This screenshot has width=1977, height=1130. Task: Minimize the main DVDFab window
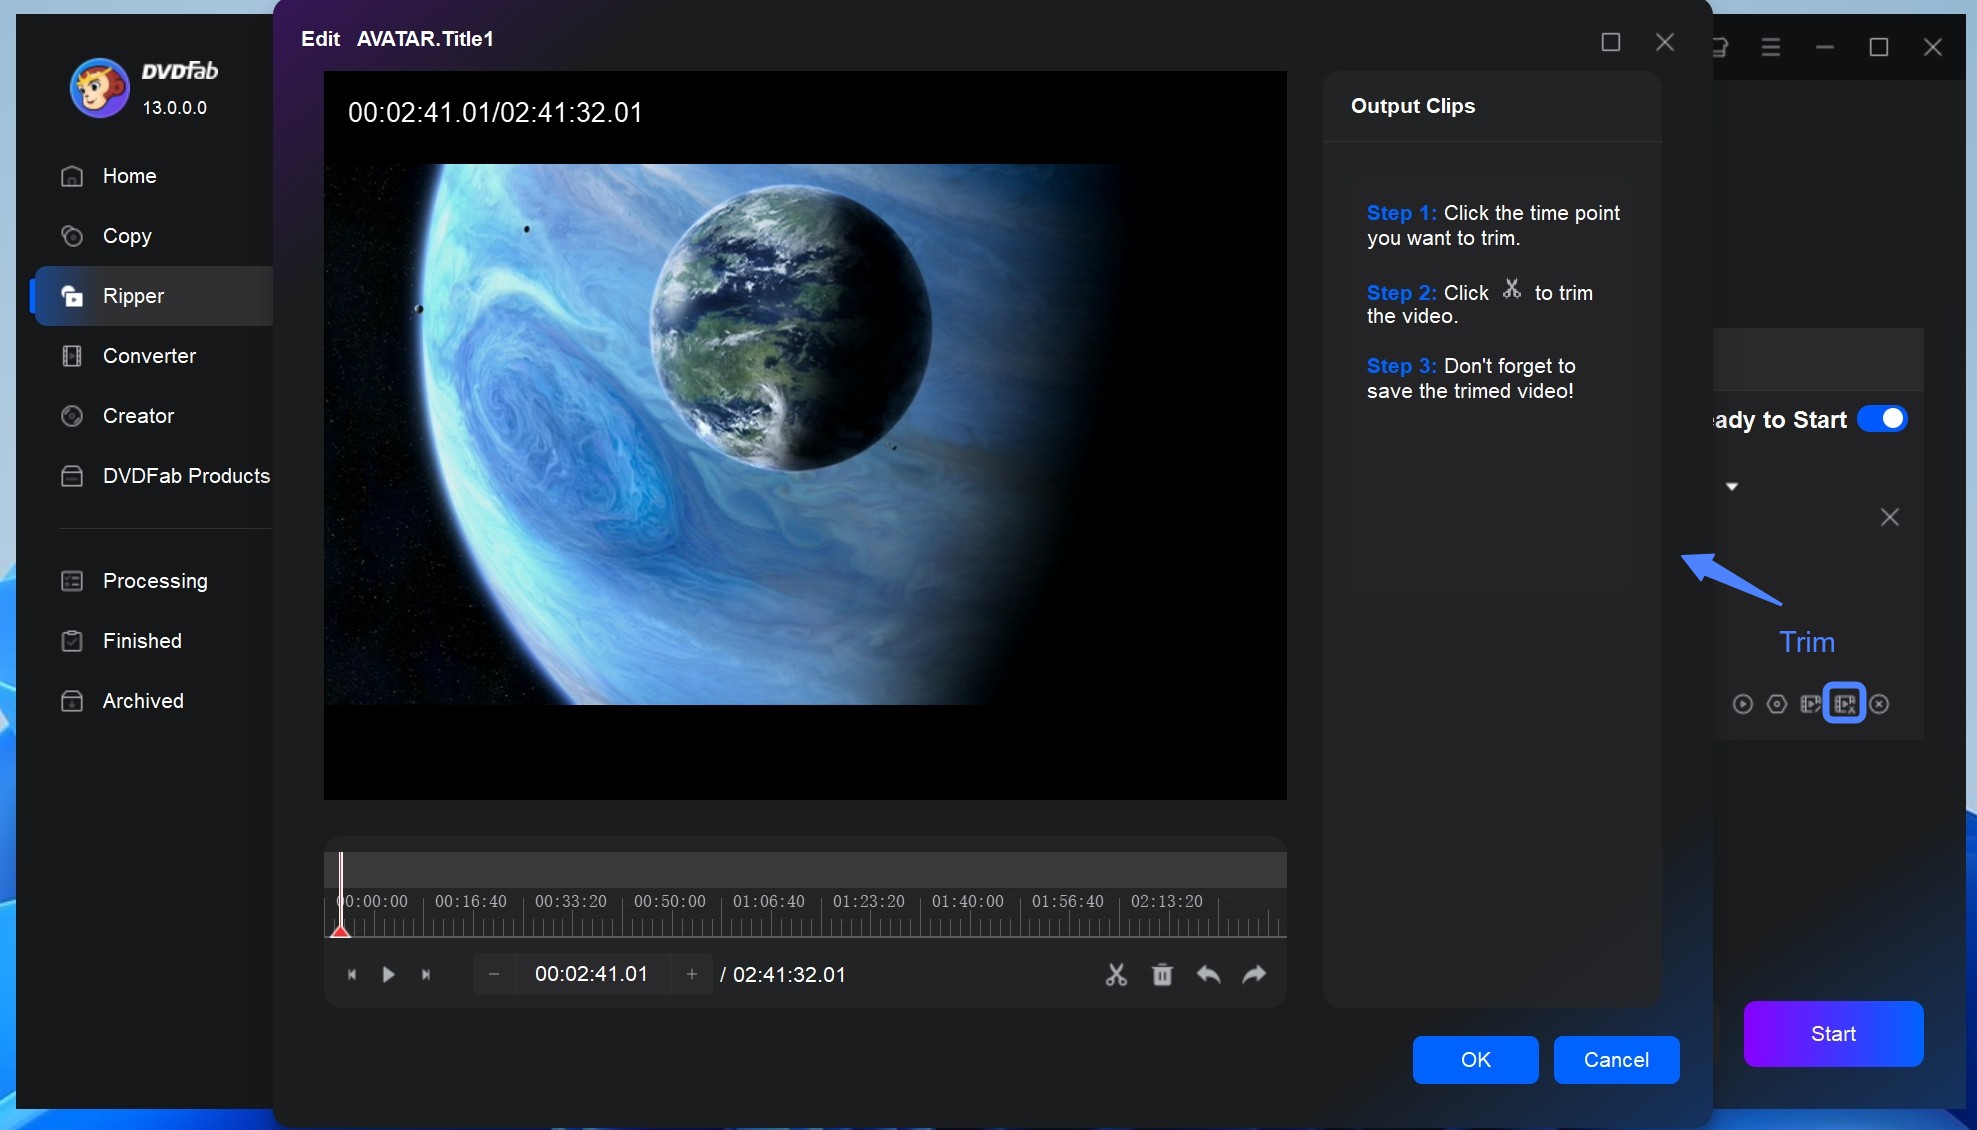tap(1825, 47)
